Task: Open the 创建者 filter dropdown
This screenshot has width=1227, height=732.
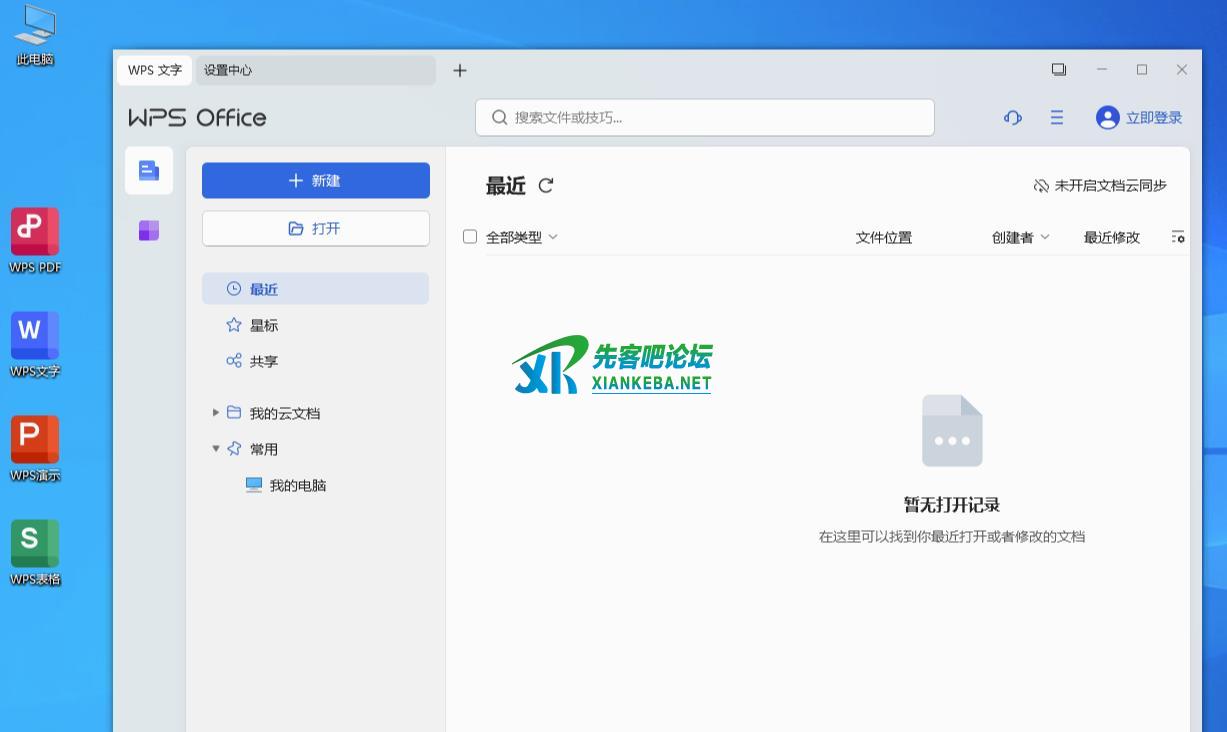Action: pyautogui.click(x=1020, y=237)
